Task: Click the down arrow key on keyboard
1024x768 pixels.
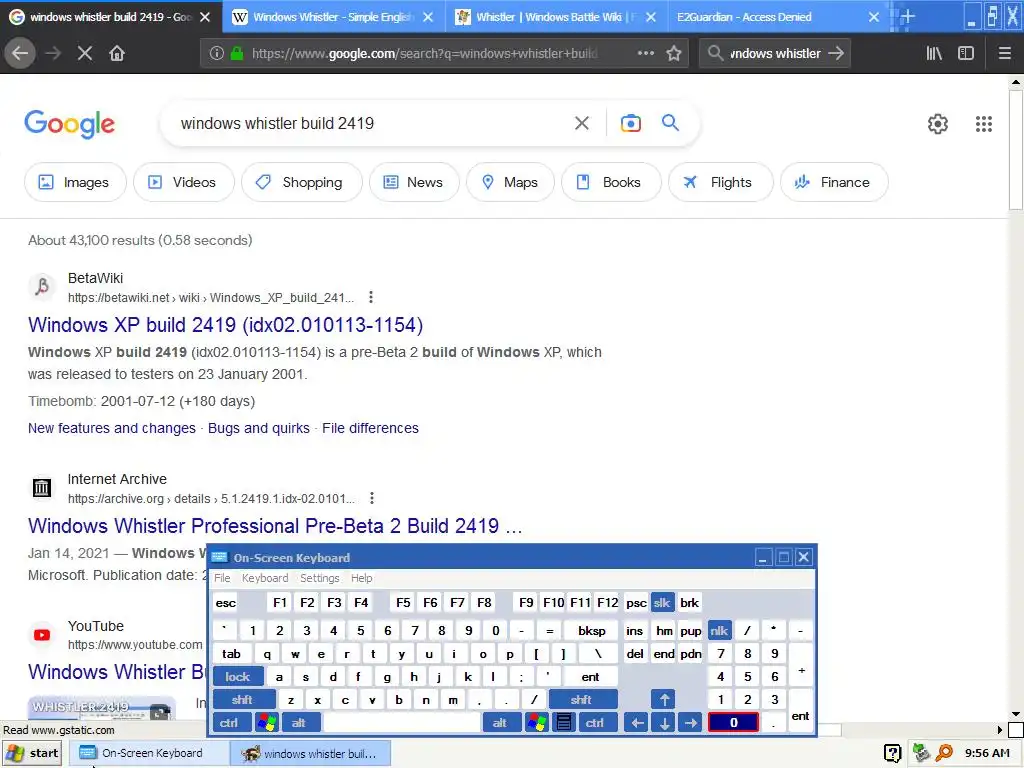Action: coord(664,723)
